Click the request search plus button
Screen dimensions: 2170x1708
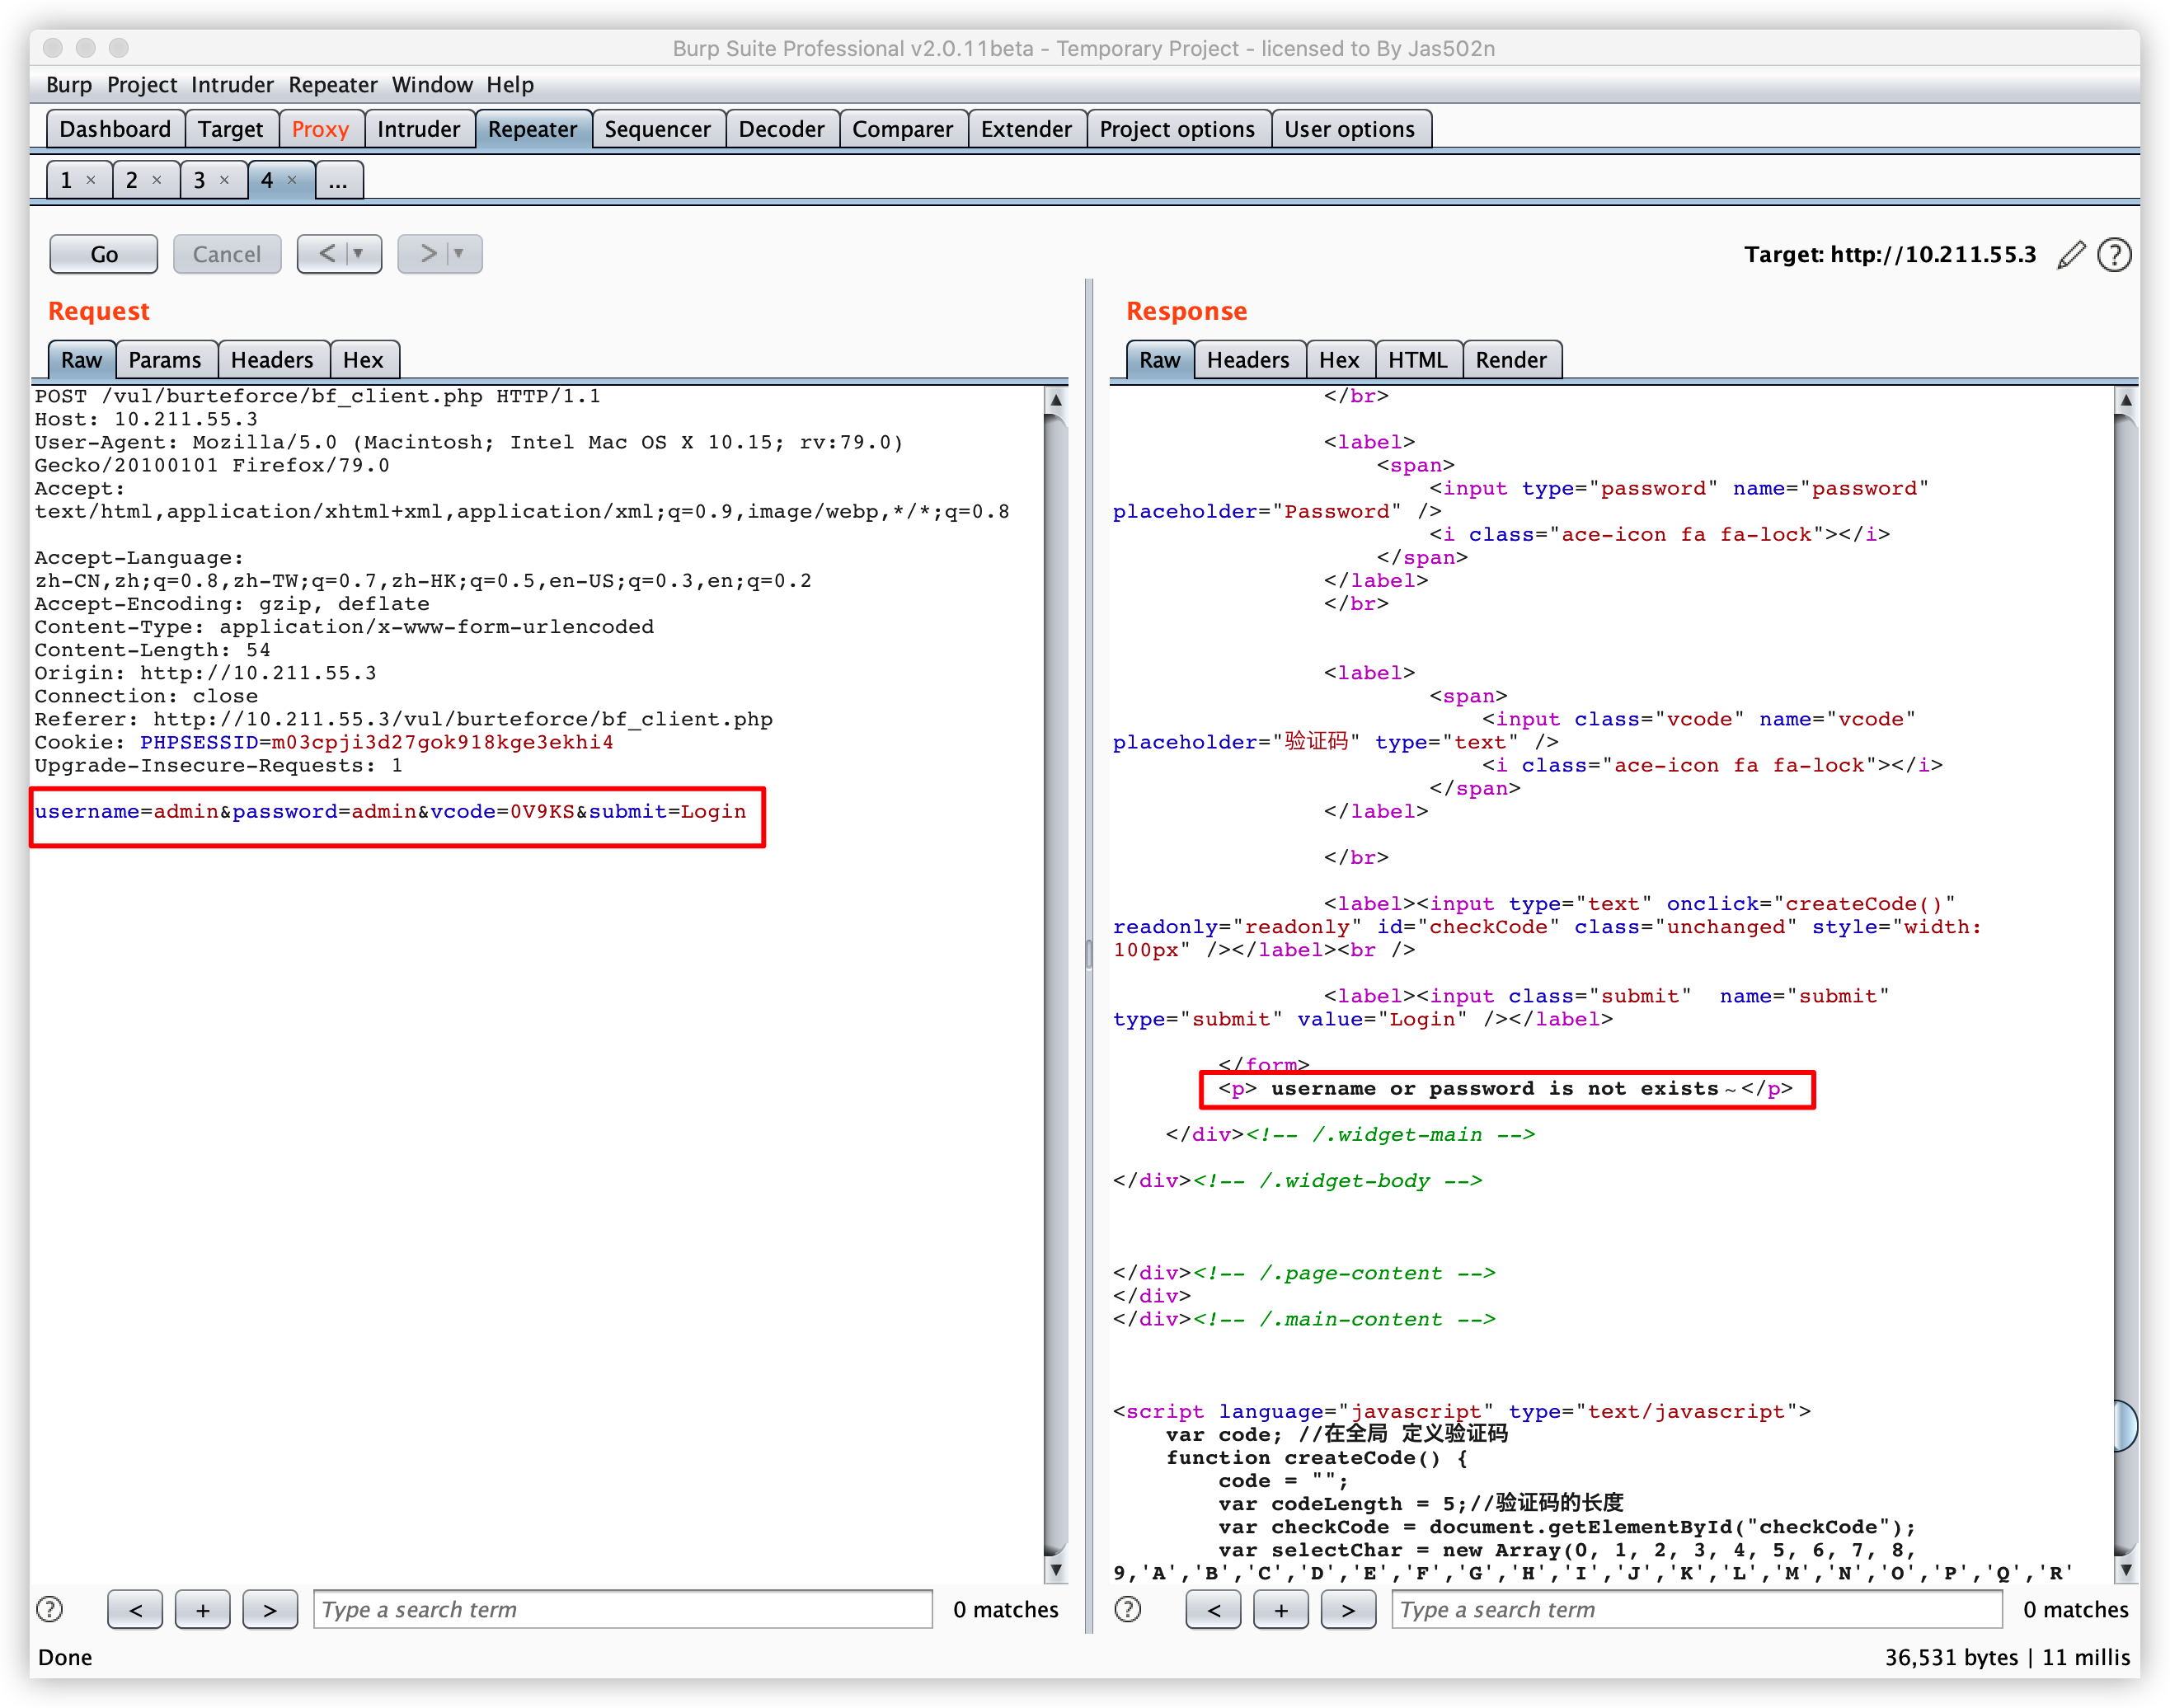tap(203, 1610)
